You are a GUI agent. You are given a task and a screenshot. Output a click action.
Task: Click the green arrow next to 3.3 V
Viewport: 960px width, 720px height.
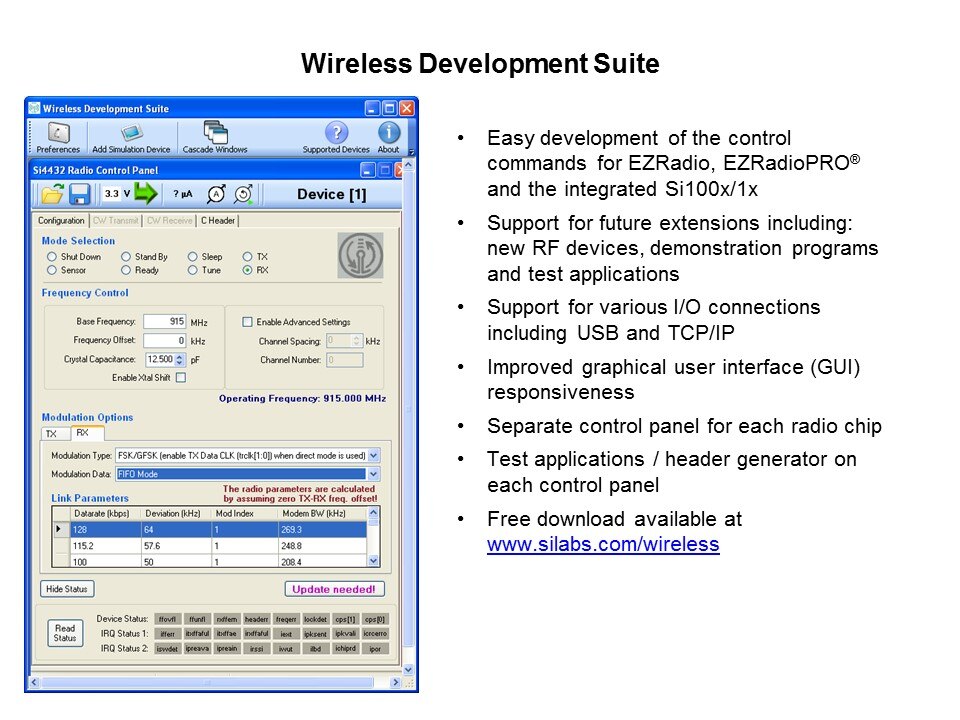147,194
